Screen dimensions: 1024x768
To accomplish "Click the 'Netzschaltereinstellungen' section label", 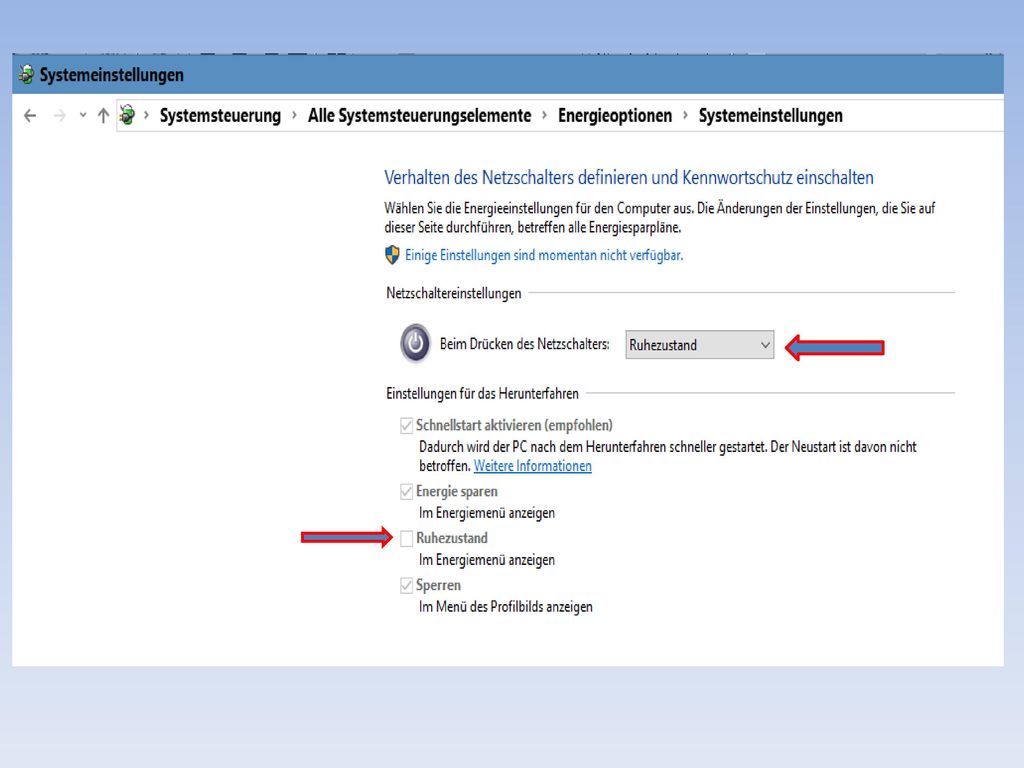I will (453, 293).
